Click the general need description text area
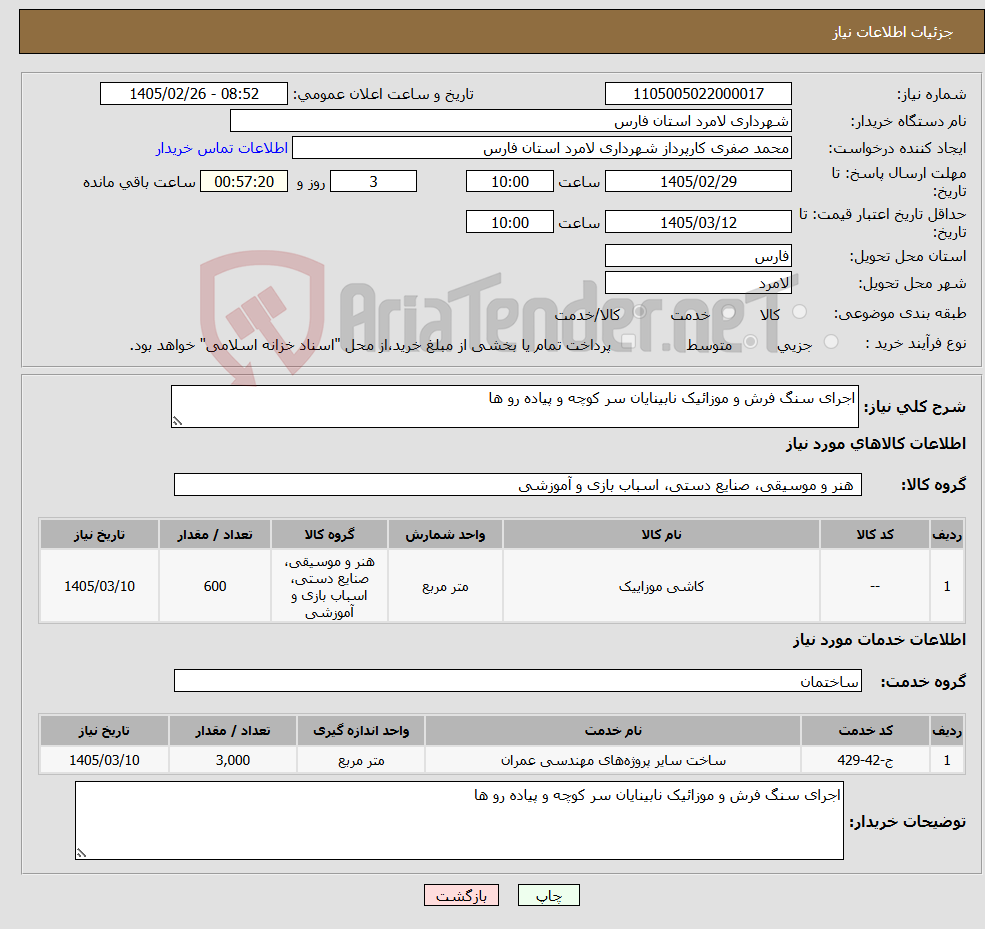This screenshot has height=929, width=985. 514,406
